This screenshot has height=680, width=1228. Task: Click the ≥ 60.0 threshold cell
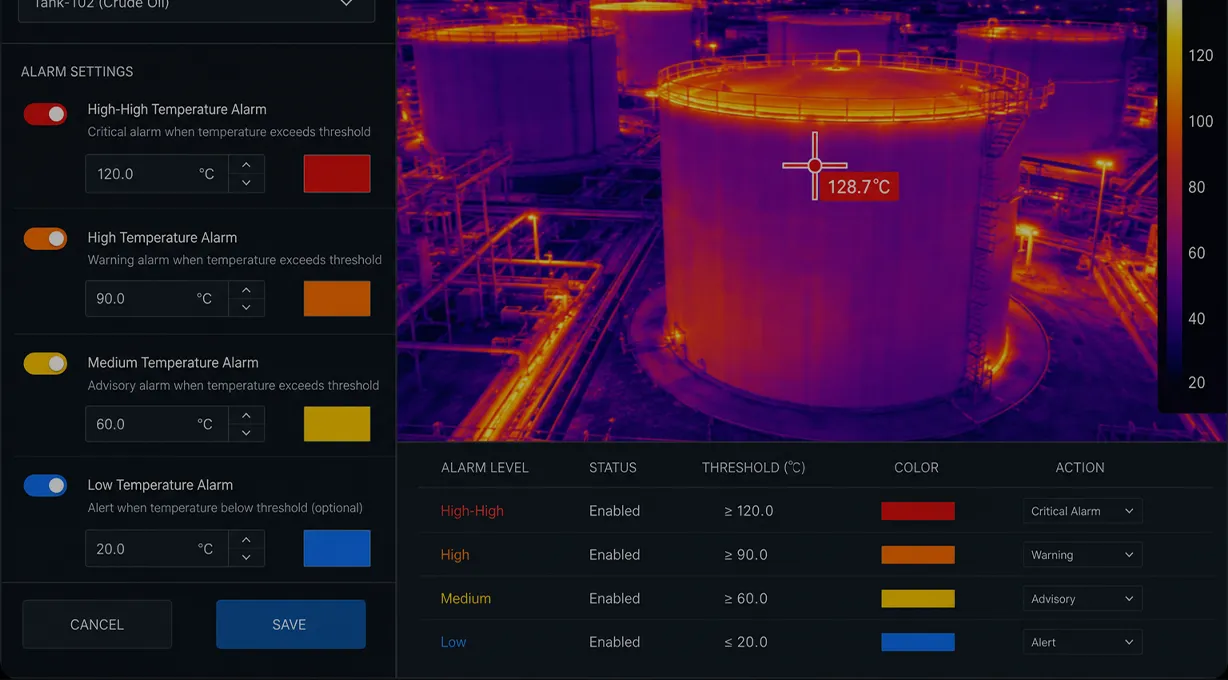[746, 599]
